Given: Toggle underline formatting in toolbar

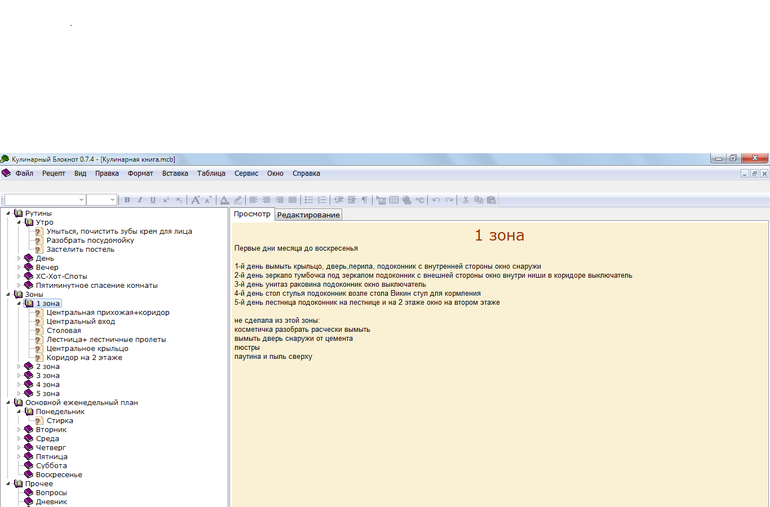Looking at the screenshot, I should (153, 200).
